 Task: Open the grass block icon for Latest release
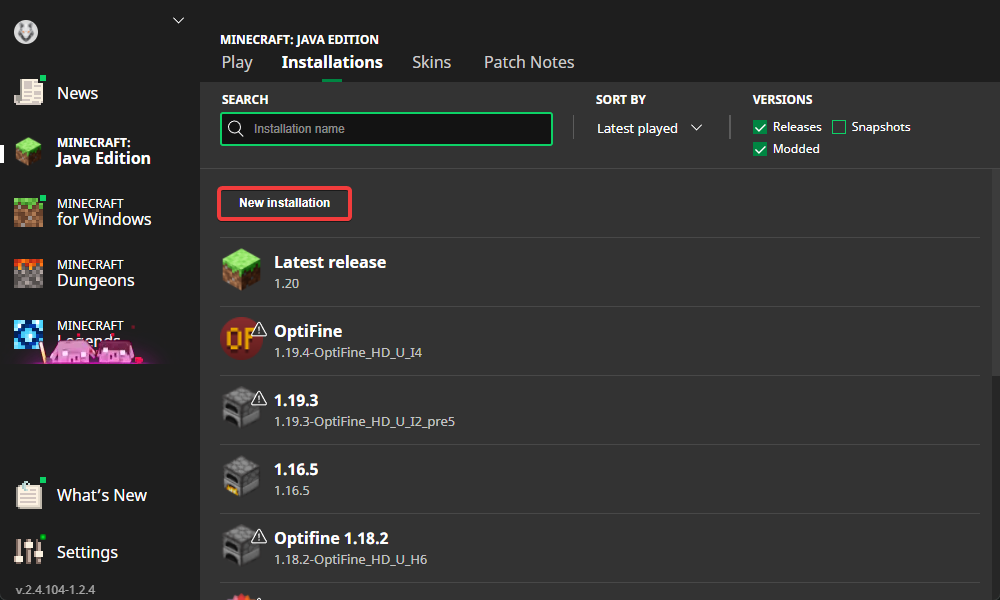pos(241,269)
